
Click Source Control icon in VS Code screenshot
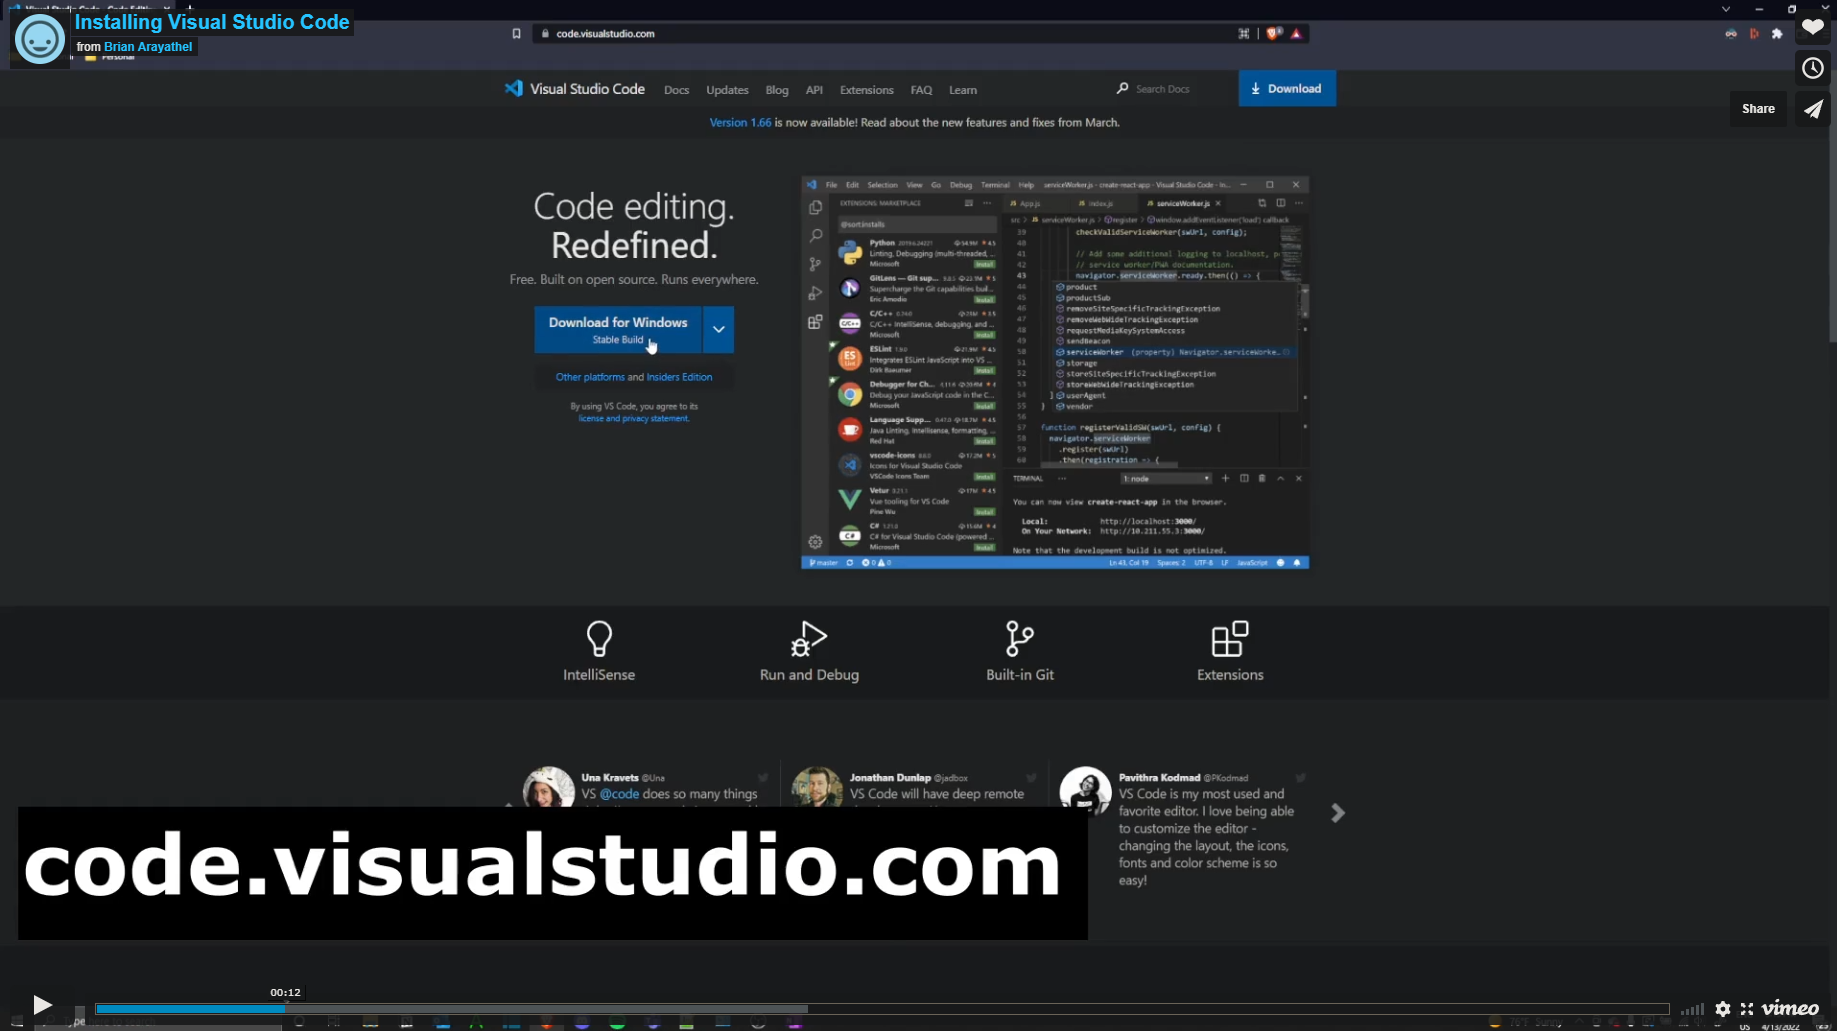click(x=815, y=265)
